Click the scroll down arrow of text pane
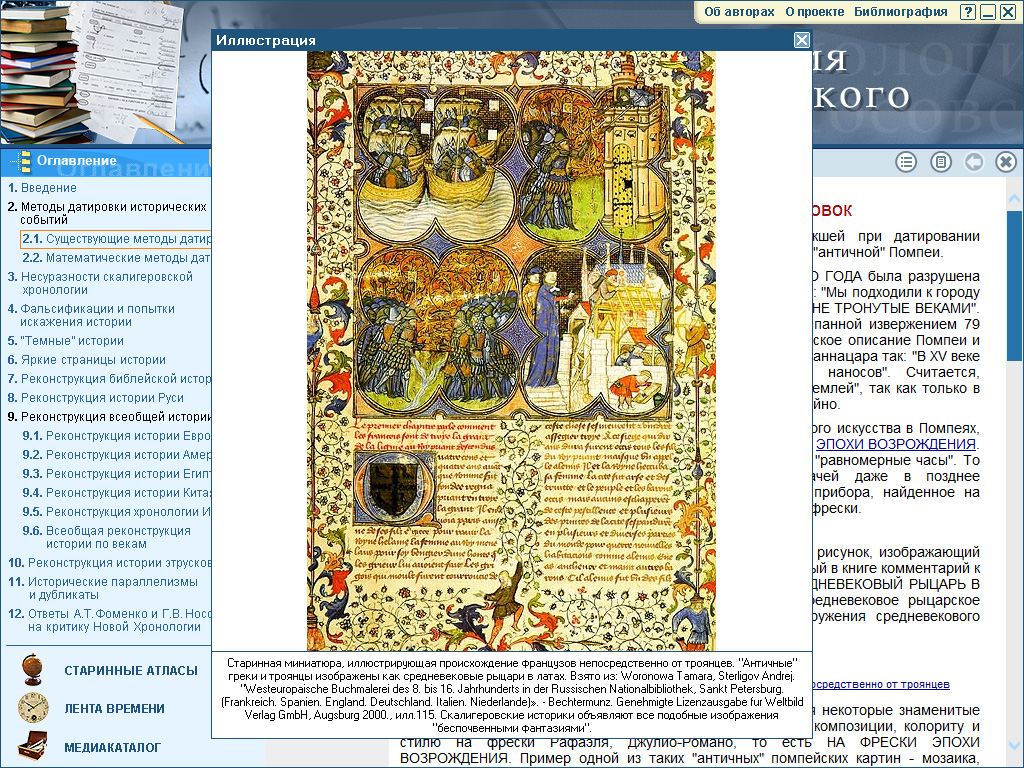 click(x=1014, y=744)
